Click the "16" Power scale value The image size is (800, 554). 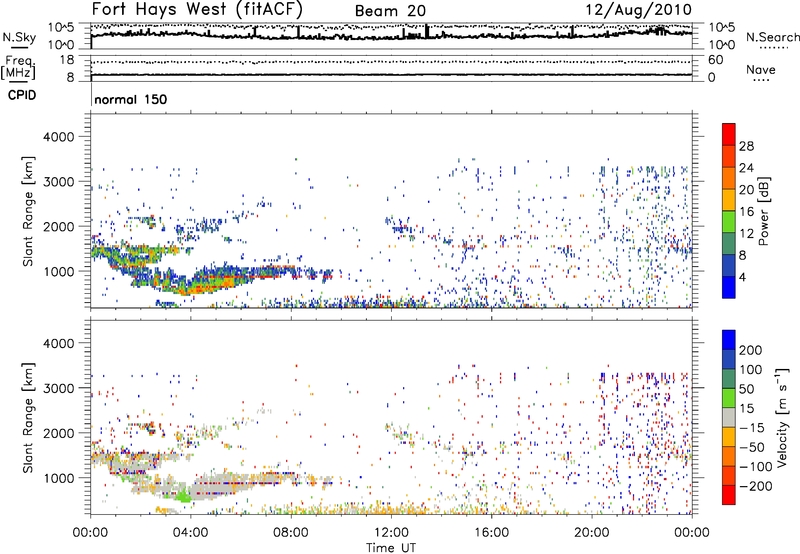coord(746,212)
